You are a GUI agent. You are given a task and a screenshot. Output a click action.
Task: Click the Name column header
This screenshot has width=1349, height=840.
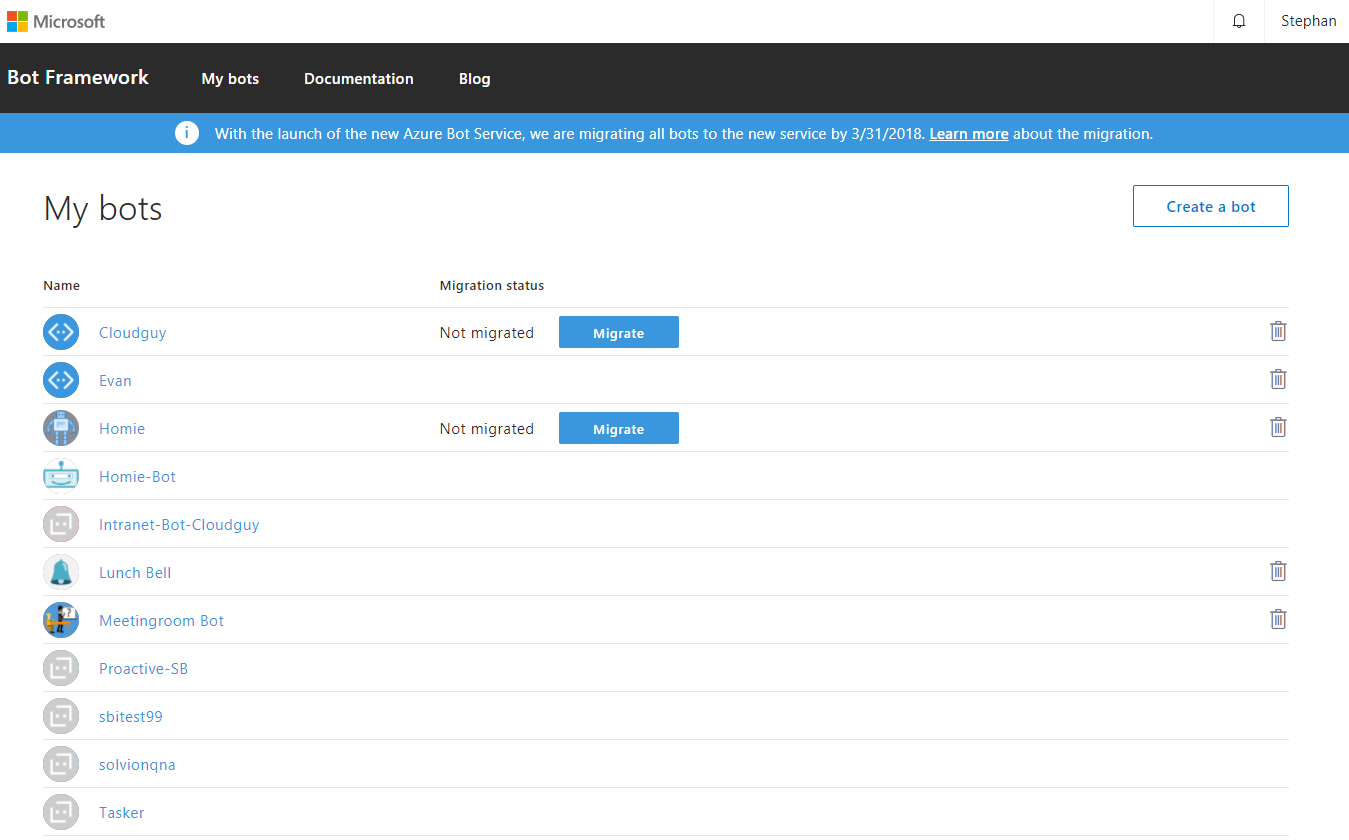tap(61, 285)
